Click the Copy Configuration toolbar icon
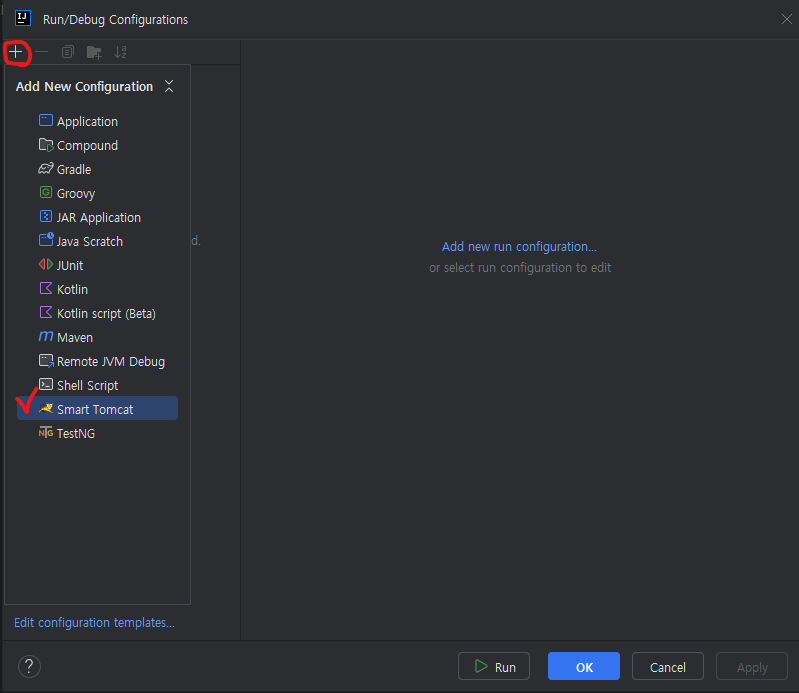This screenshot has width=799, height=693. [68, 52]
